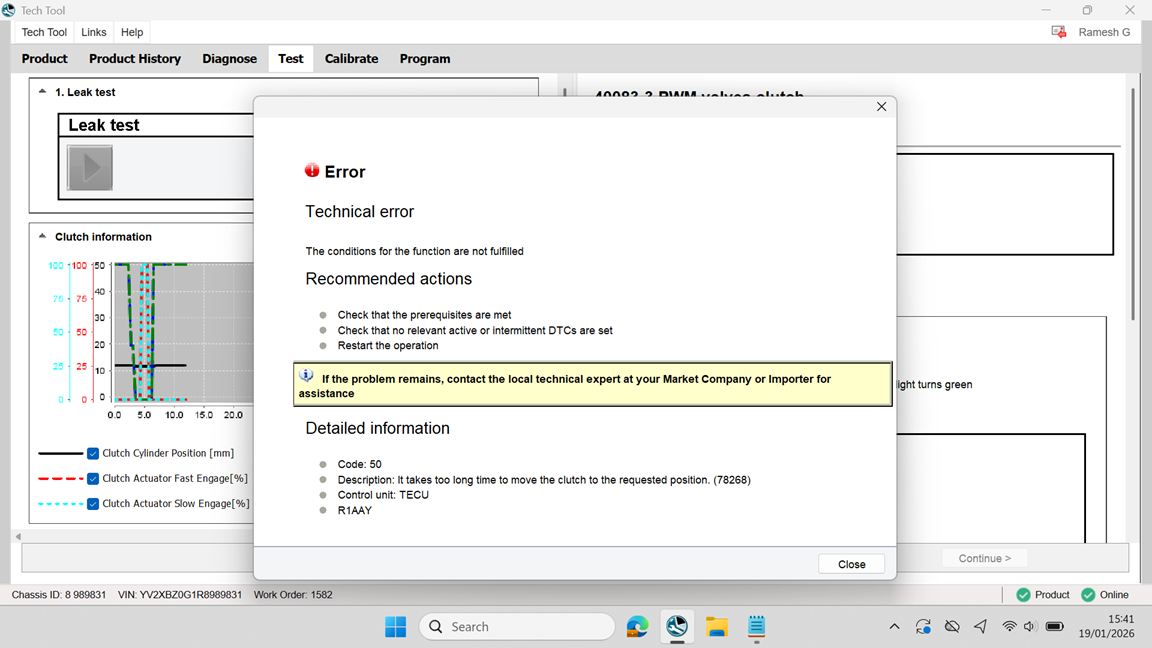This screenshot has width=1152, height=648.
Task: Click the info icon in yellow notice
Action: click(306, 375)
